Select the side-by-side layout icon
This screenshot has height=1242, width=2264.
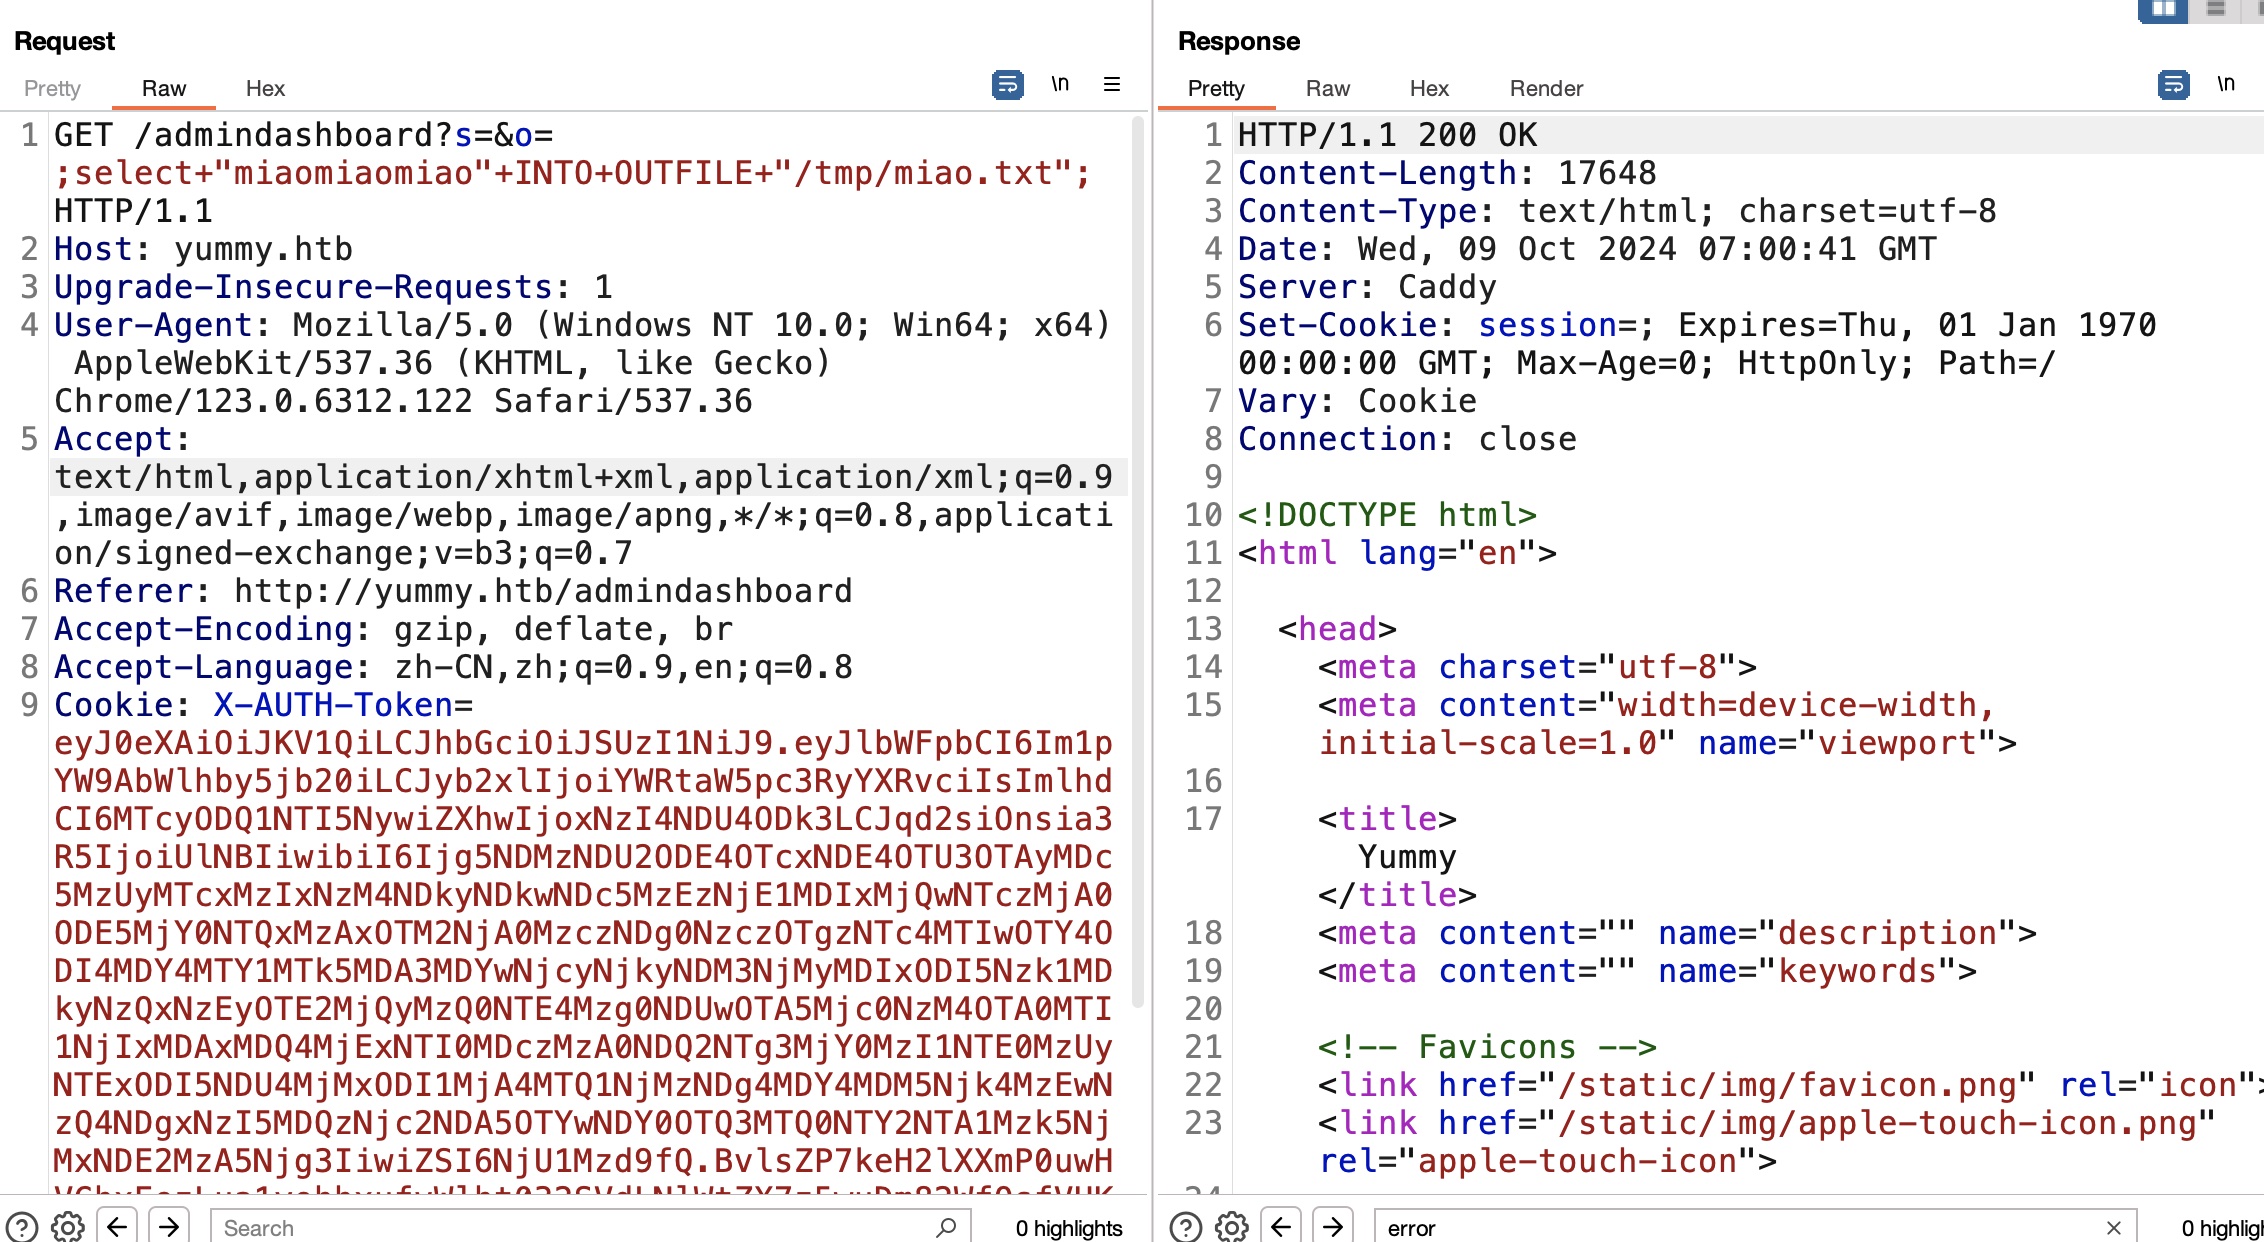tap(2163, 9)
